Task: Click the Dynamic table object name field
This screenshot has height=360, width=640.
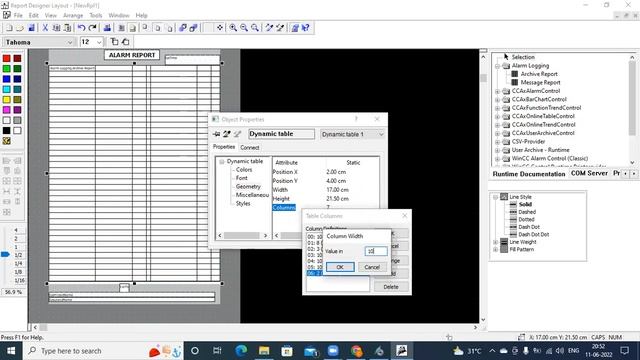Action: coord(281,134)
